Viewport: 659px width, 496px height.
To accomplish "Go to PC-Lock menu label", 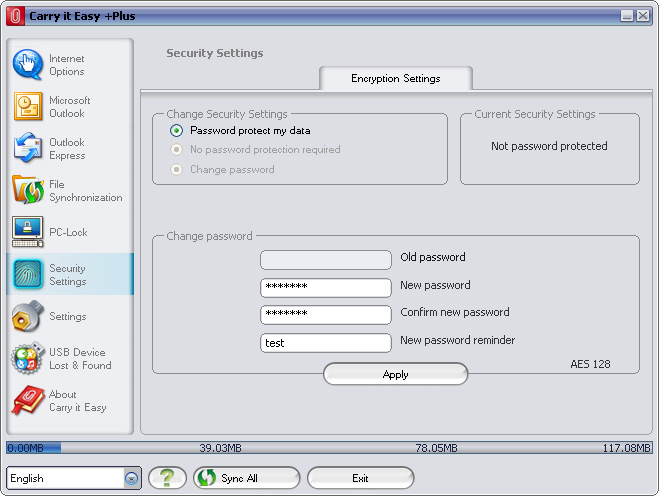I will [68, 232].
